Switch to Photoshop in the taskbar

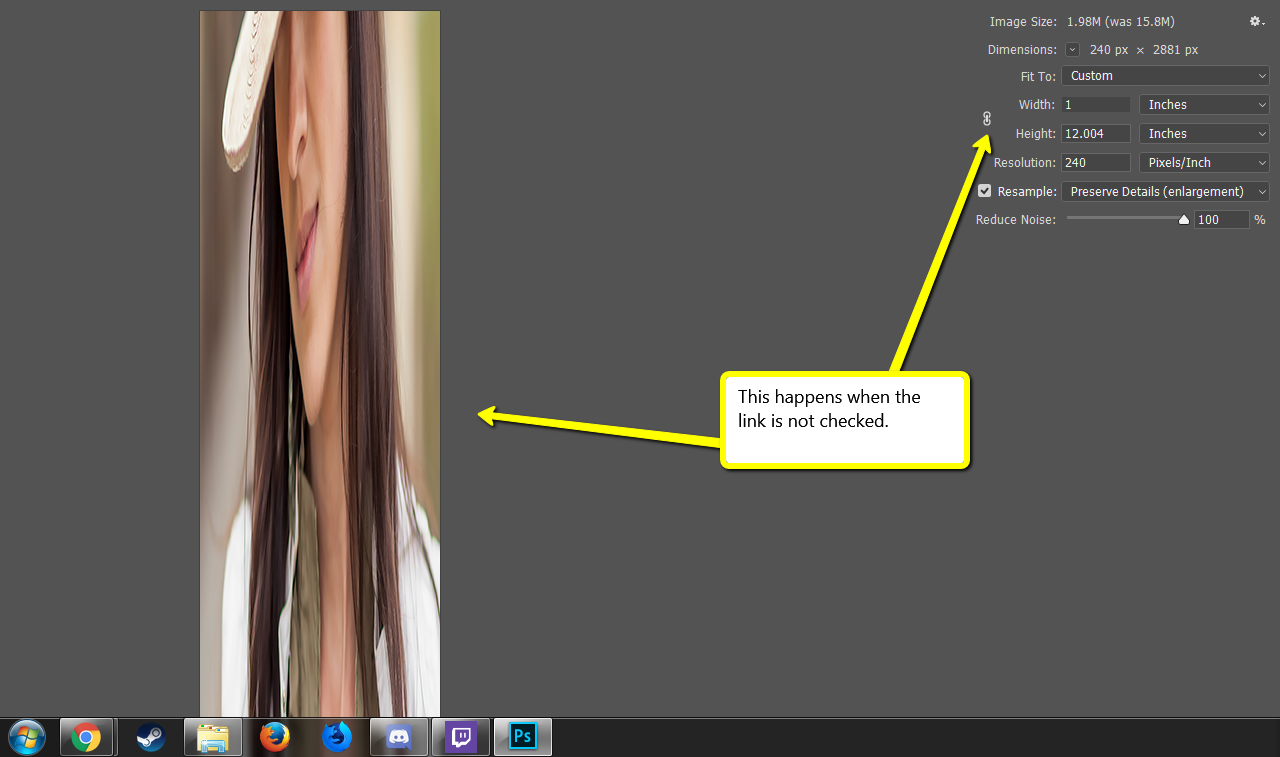coord(522,738)
